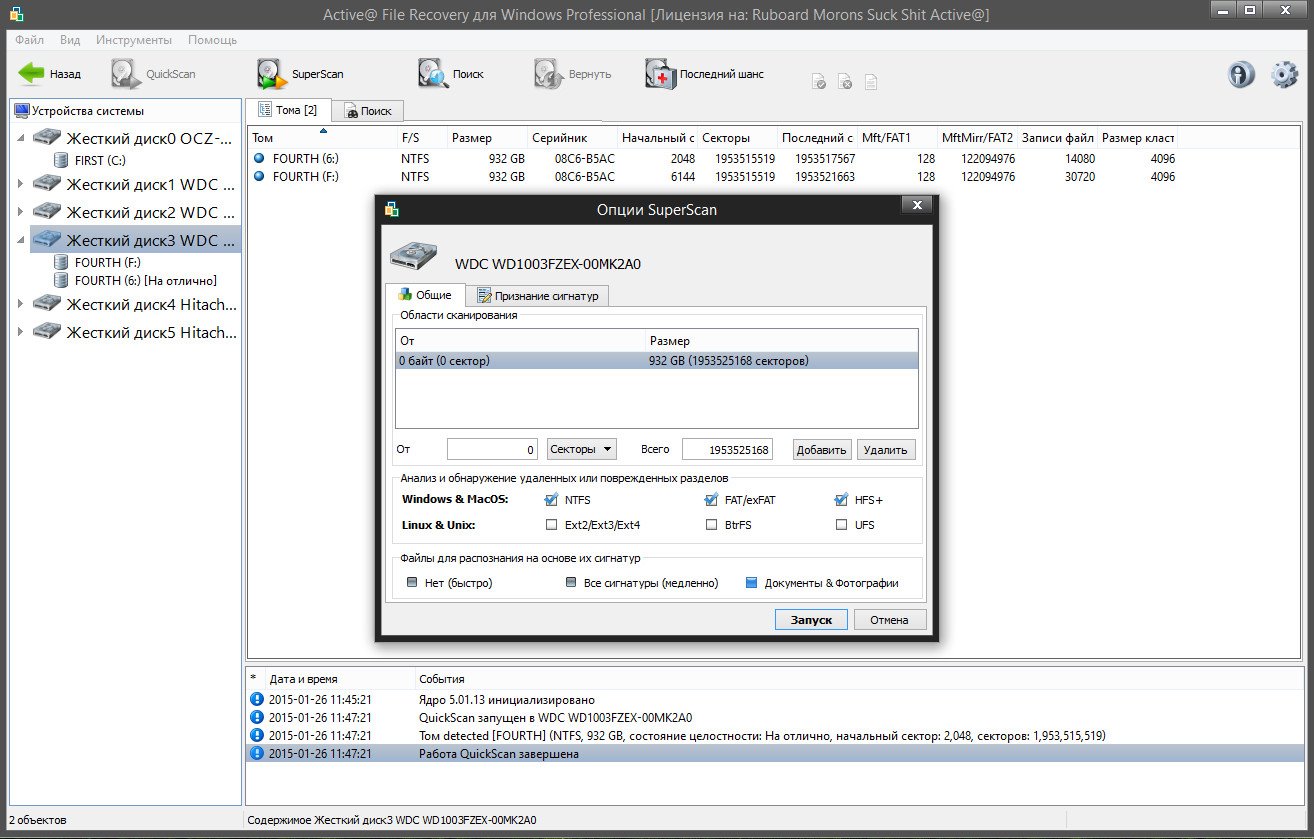1314x839 pixels.
Task: Open the Вид menu
Action: 70,40
